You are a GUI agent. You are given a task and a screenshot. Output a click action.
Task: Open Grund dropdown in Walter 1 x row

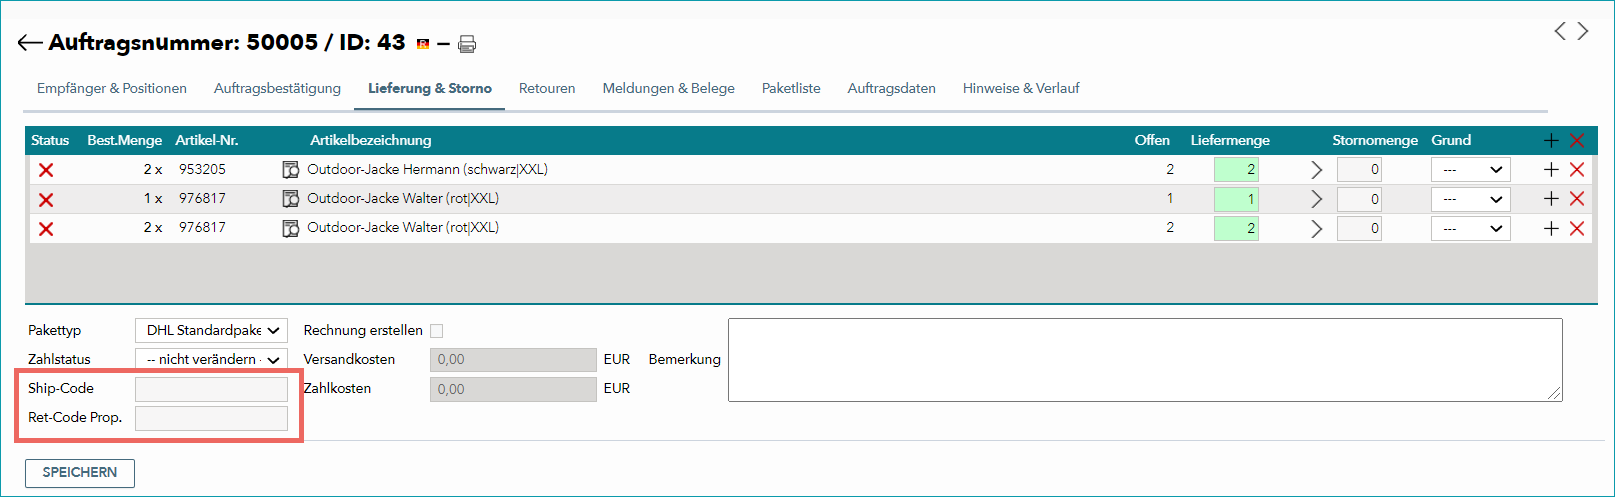[x=1470, y=199]
